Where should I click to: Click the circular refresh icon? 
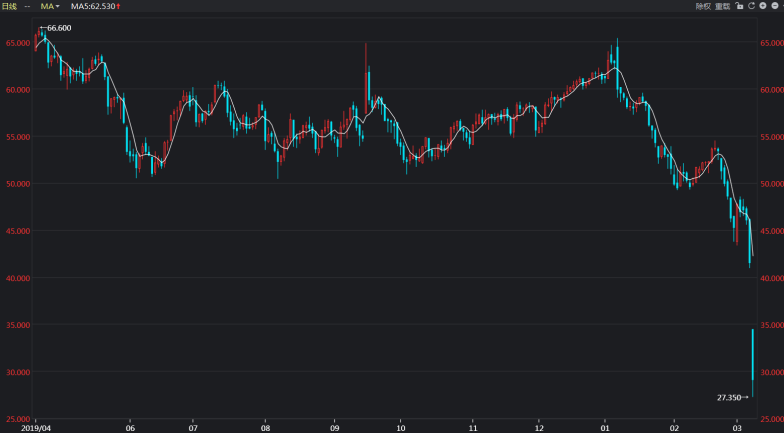pos(751,6)
